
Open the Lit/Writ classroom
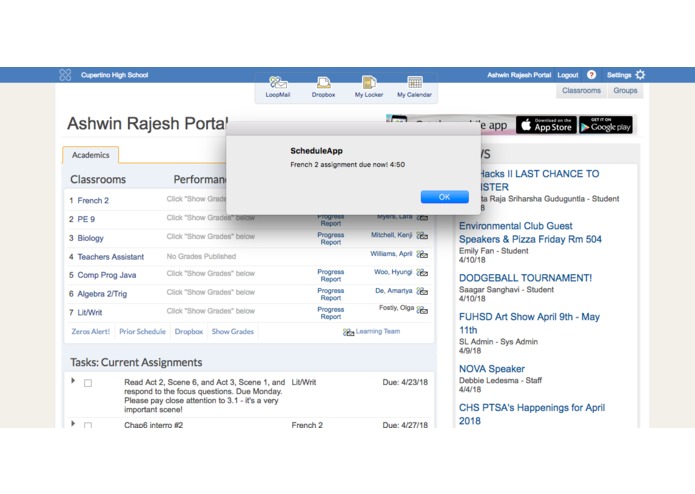tap(90, 312)
